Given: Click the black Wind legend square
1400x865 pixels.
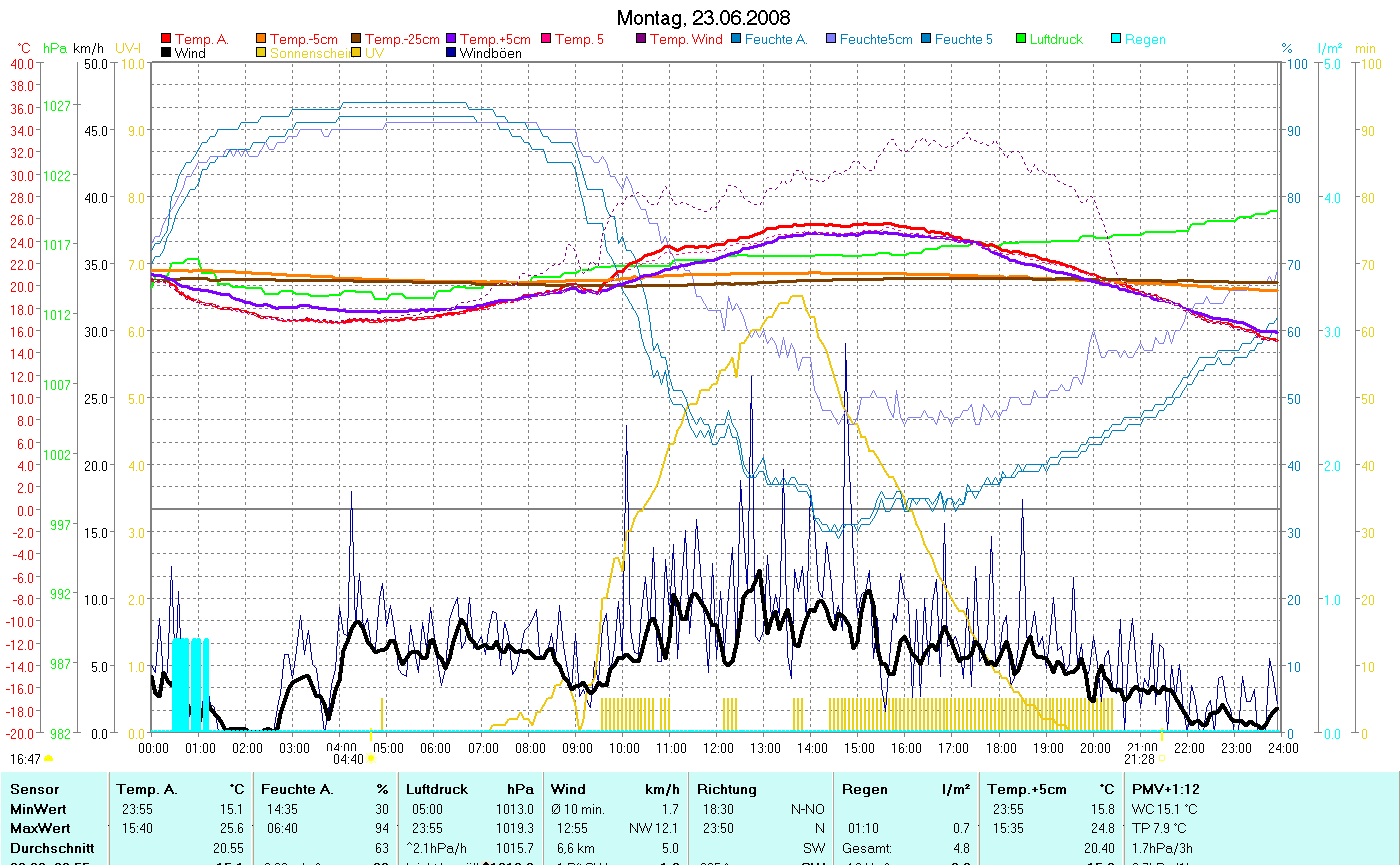Looking at the screenshot, I should pos(166,53).
